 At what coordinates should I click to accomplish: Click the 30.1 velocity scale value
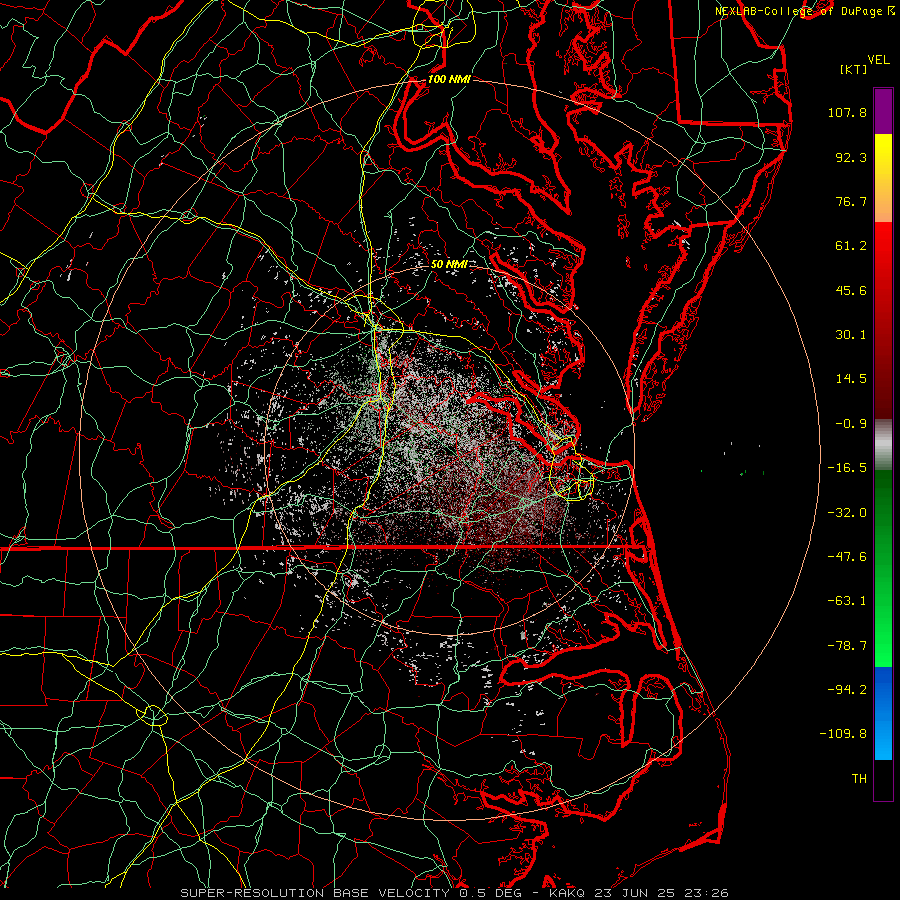click(851, 335)
